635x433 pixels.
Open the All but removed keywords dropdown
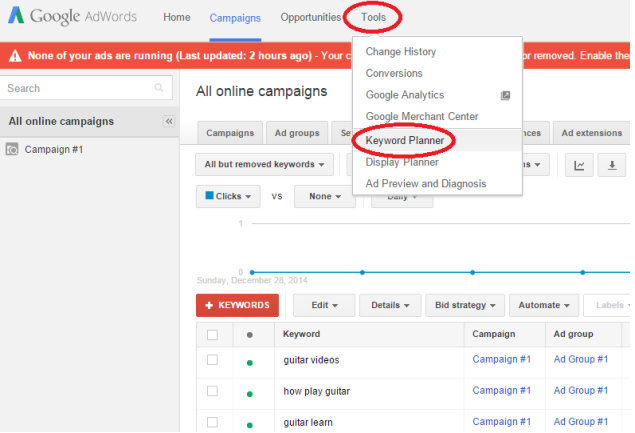[x=266, y=165]
